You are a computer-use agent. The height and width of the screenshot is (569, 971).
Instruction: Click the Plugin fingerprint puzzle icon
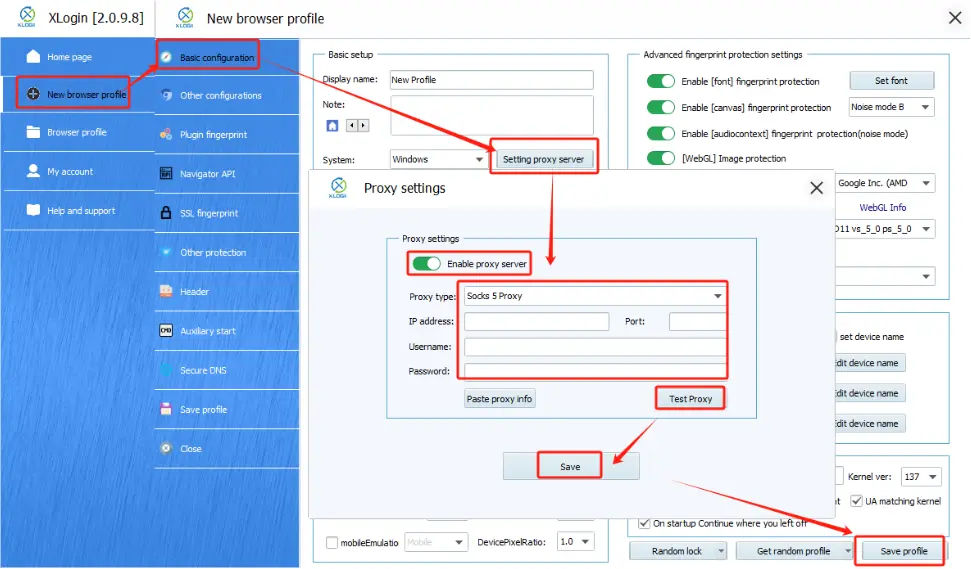(166, 134)
